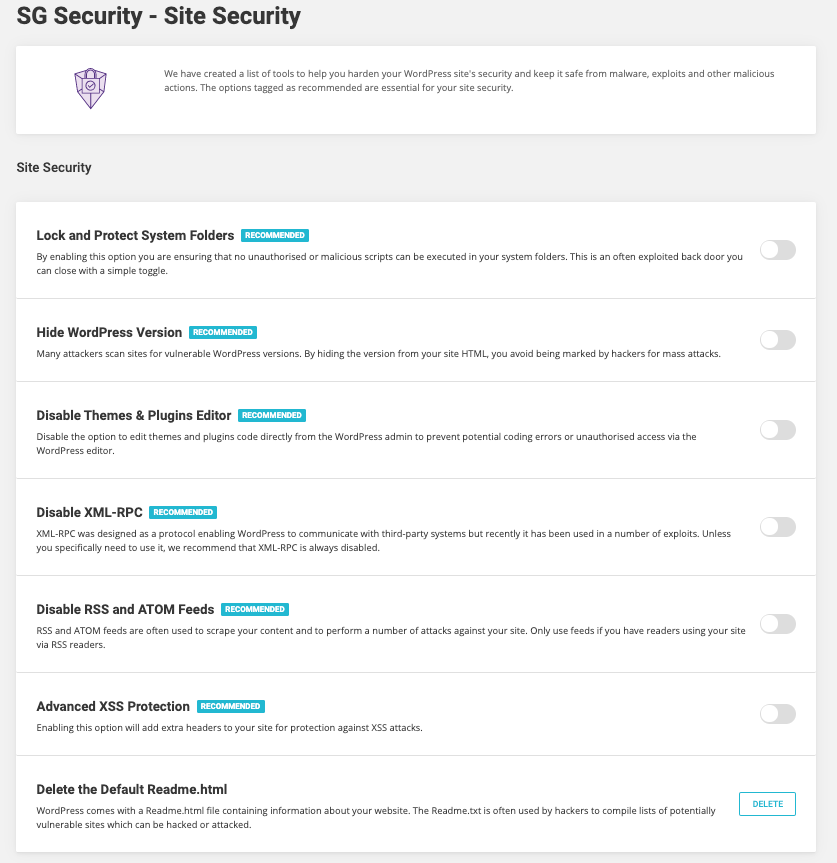Click the Site Security section heading
The image size is (837, 863).
54,168
